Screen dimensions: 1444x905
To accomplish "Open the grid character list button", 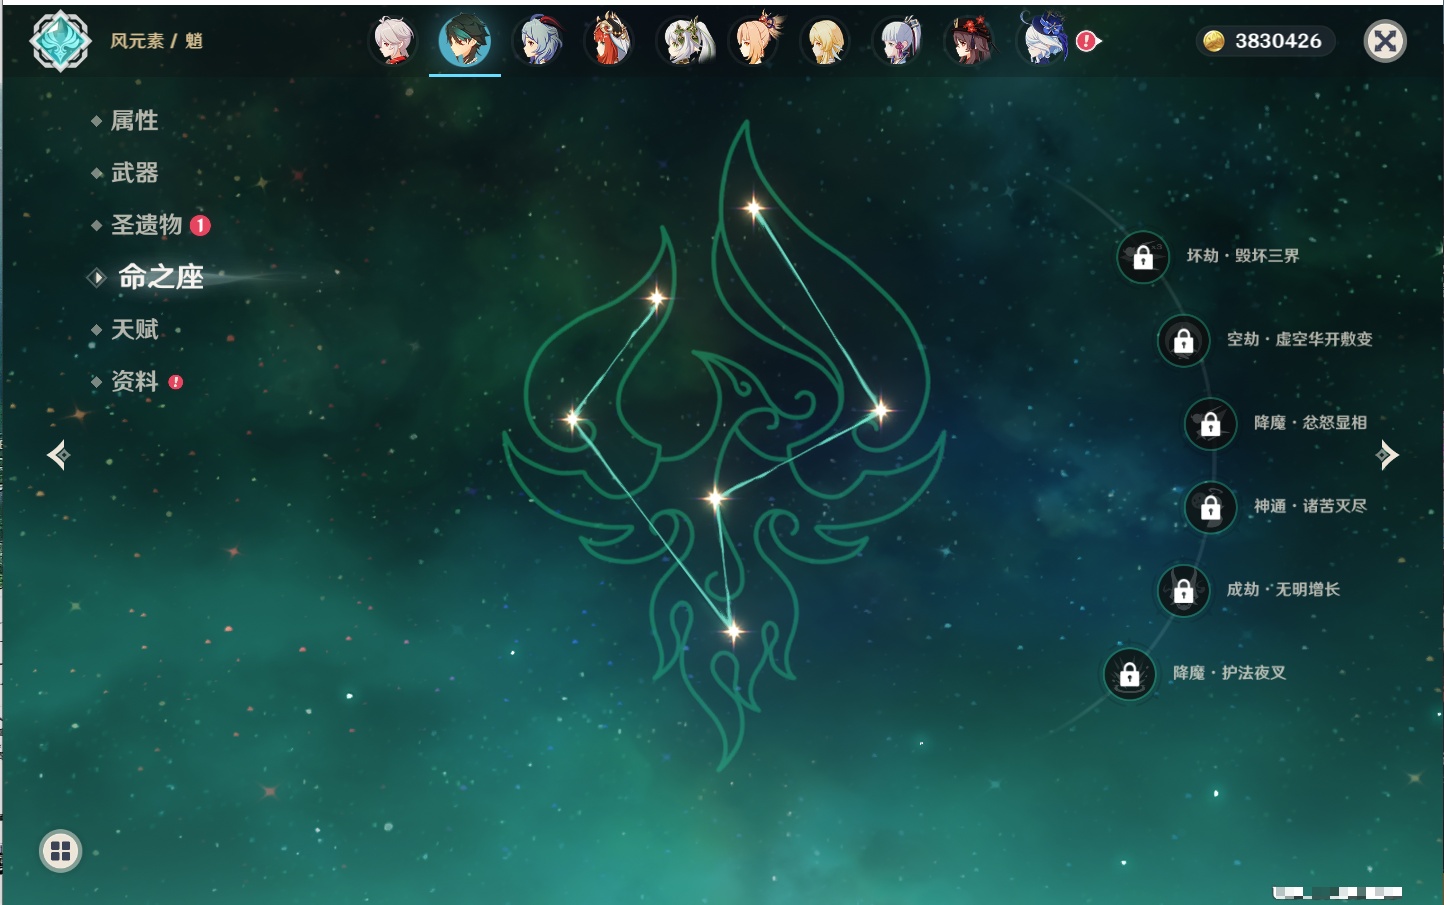I will (60, 851).
